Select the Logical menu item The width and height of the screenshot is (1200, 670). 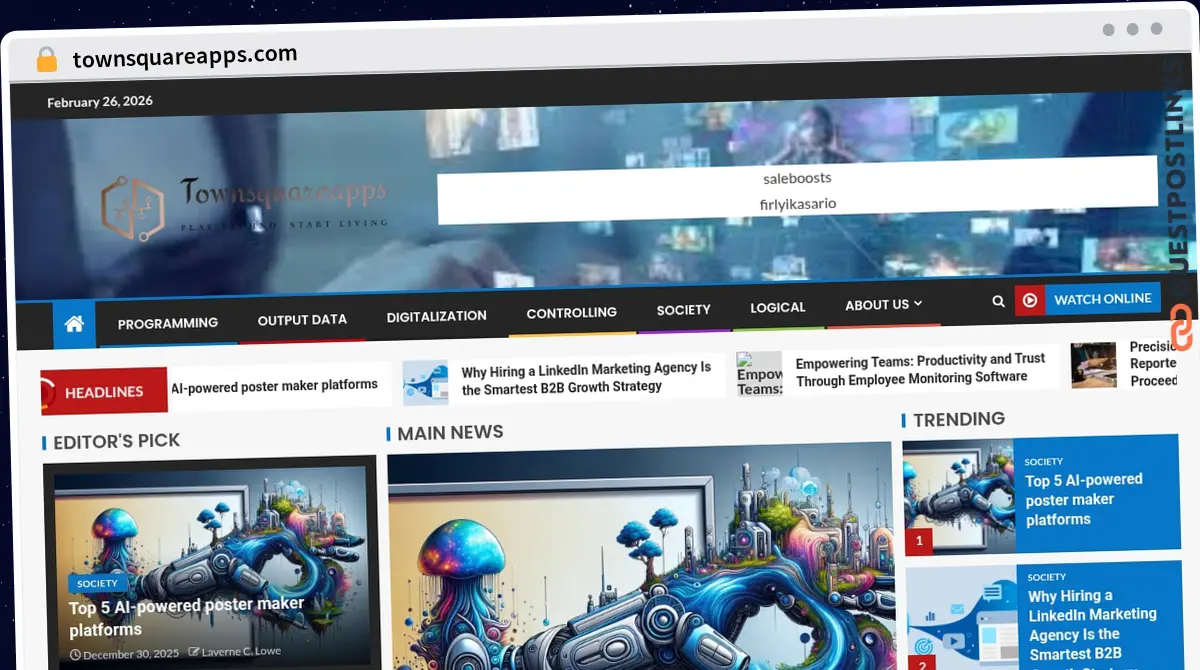pos(778,307)
